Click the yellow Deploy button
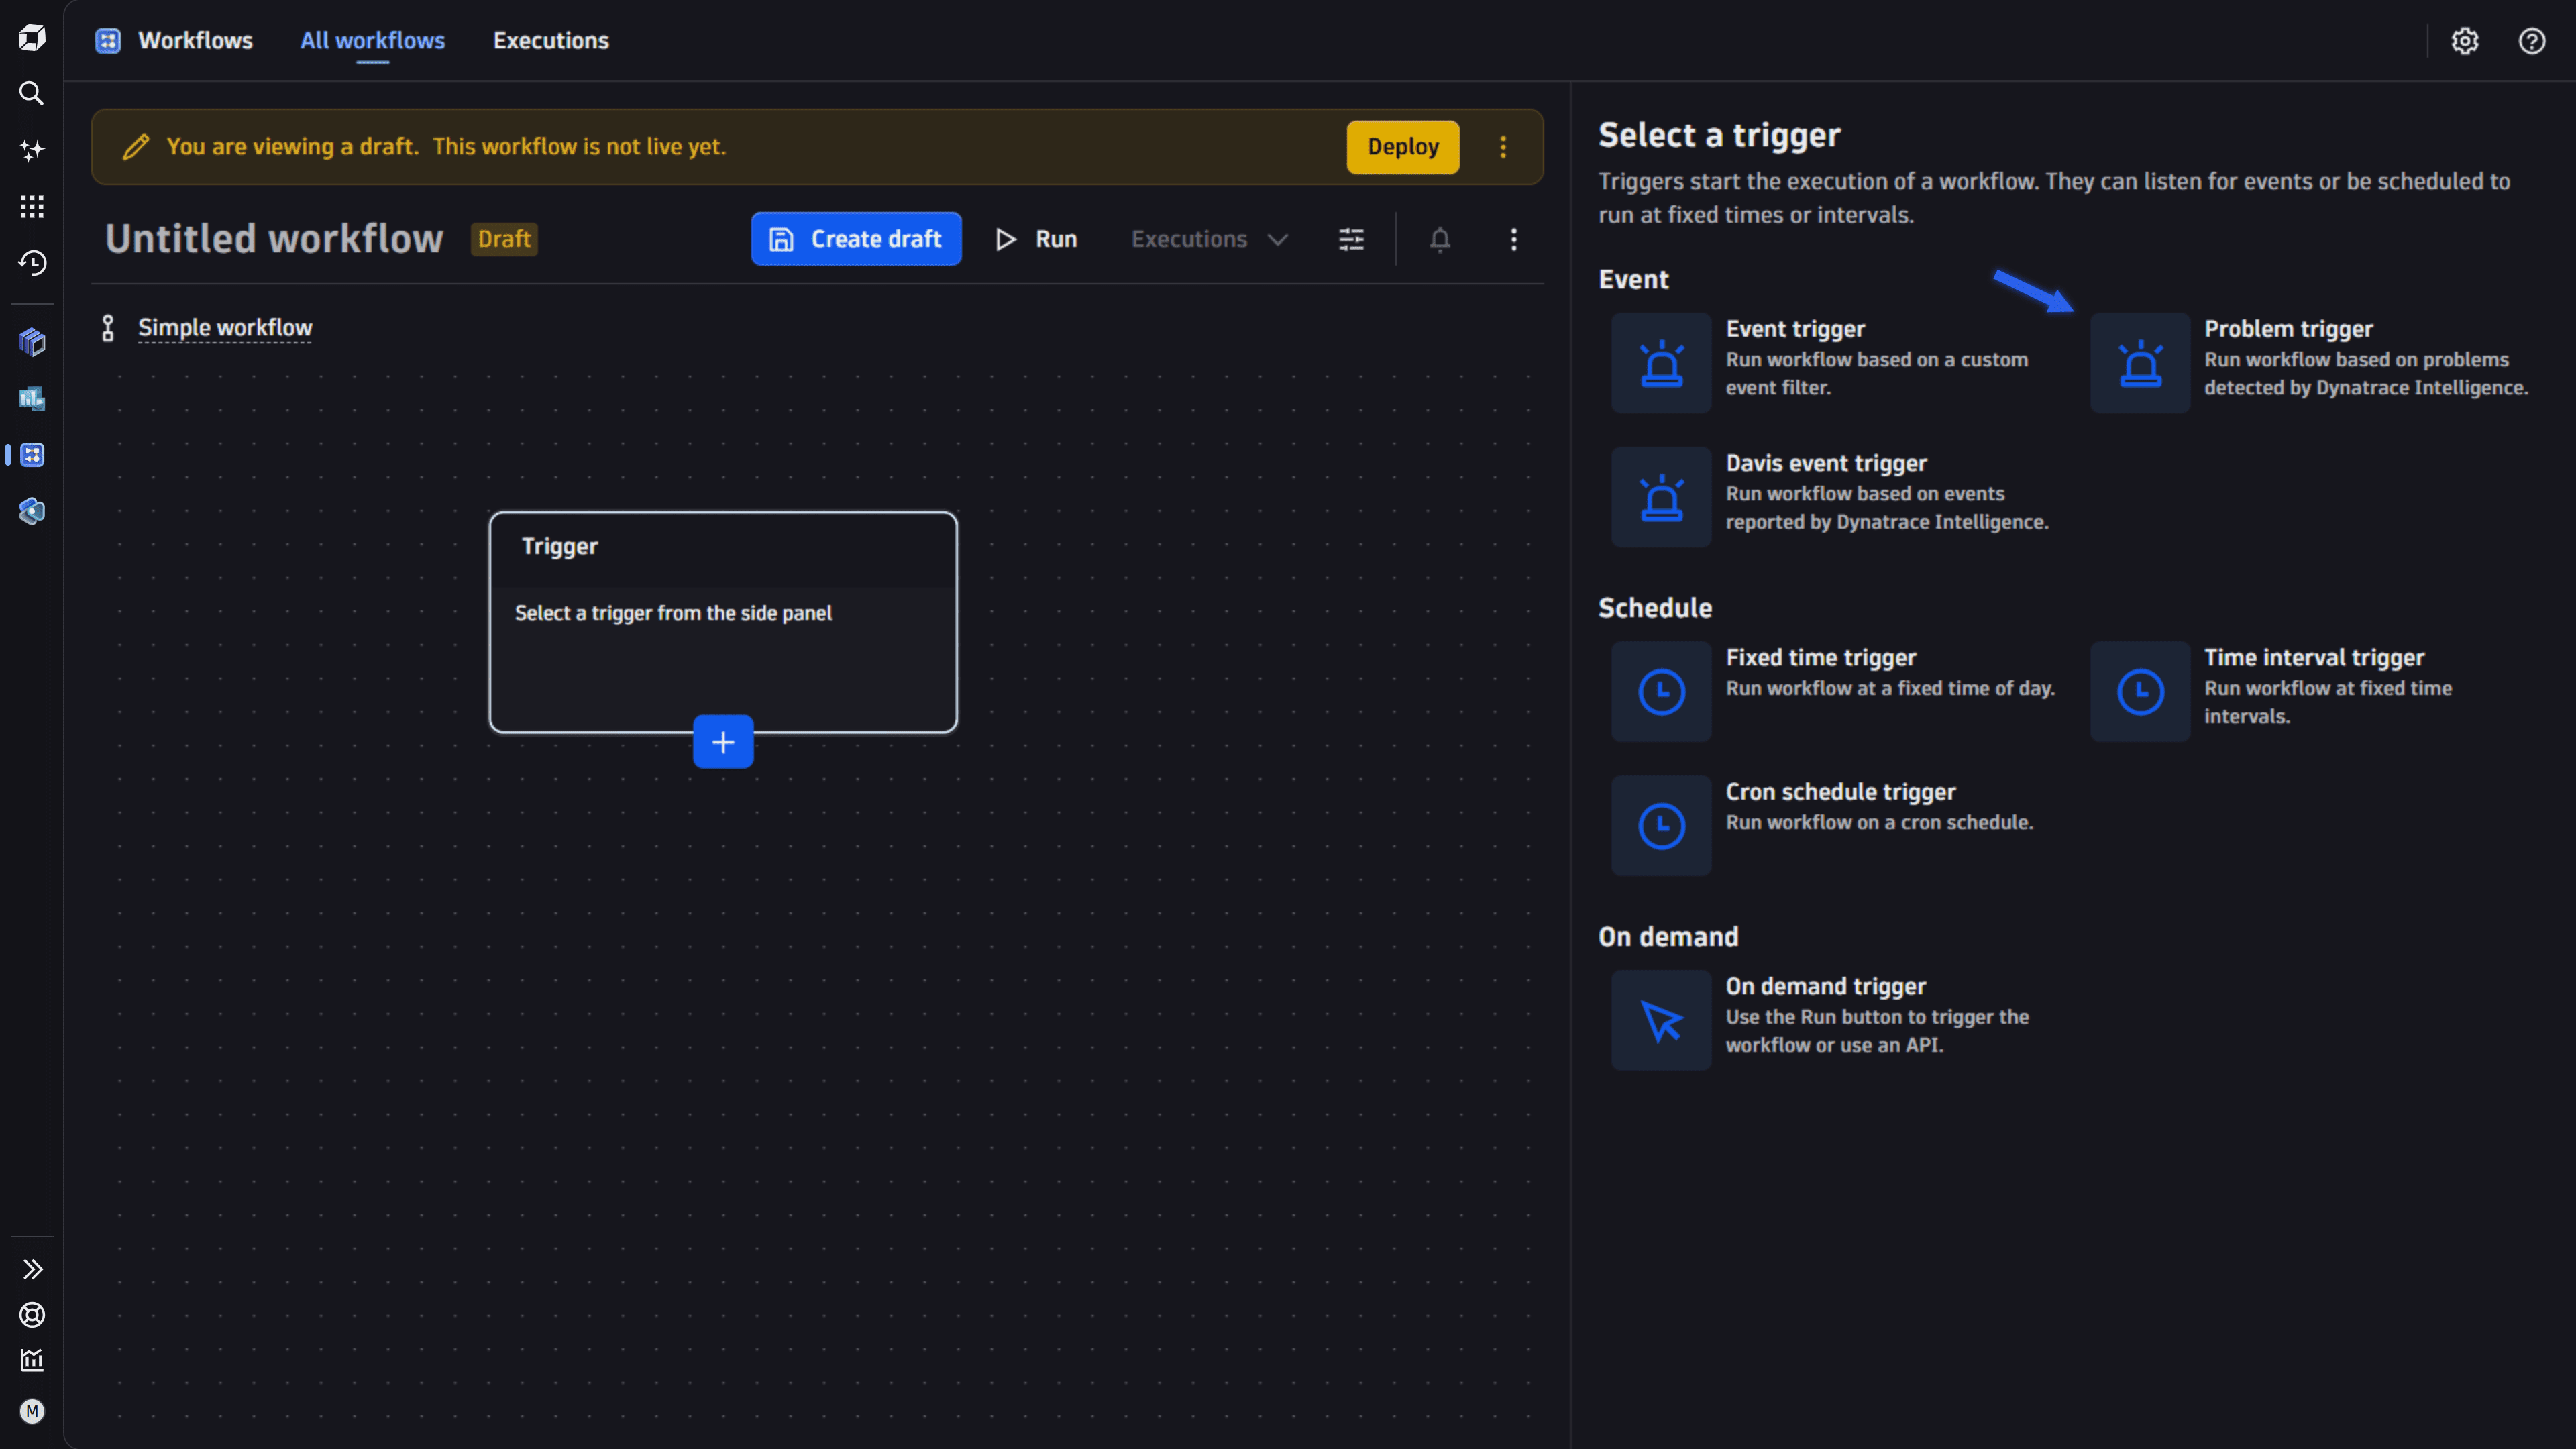The height and width of the screenshot is (1449, 2576). (x=1403, y=147)
